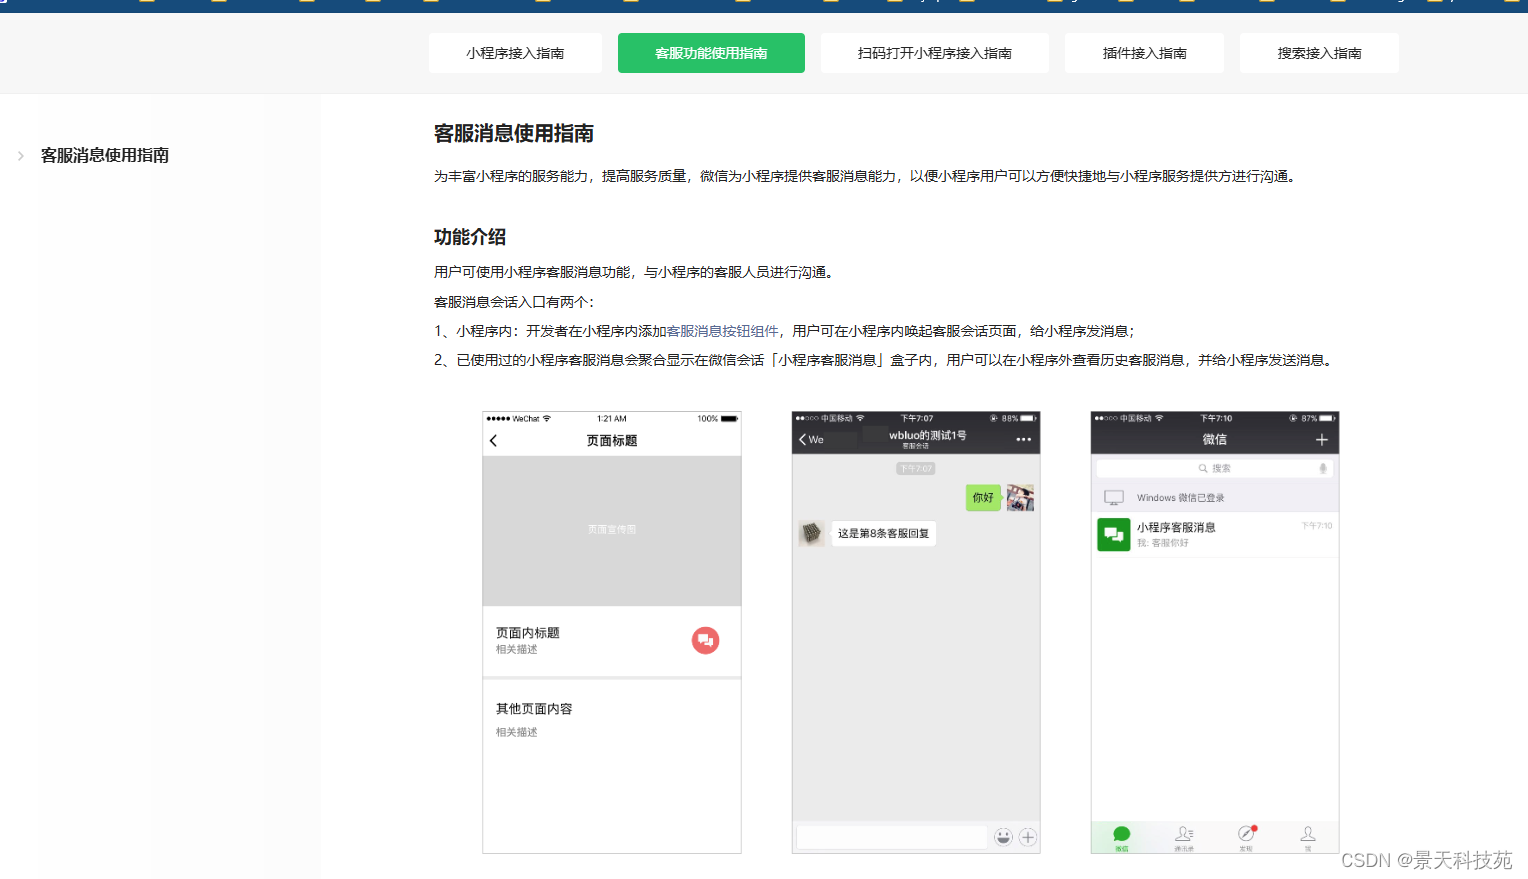This screenshot has height=879, width=1528.
Task: Click the service avatar beside the reply
Action: 812,533
